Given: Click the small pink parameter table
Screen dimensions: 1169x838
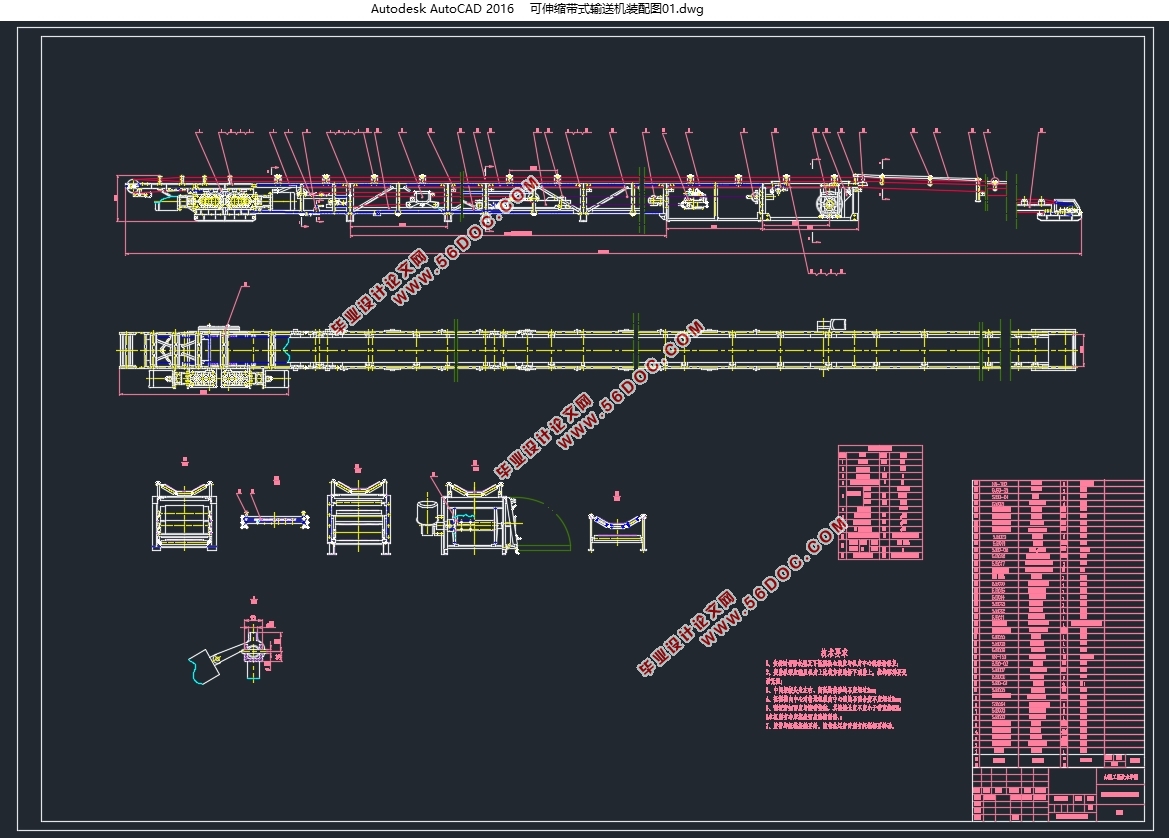Looking at the screenshot, I should click(879, 501).
